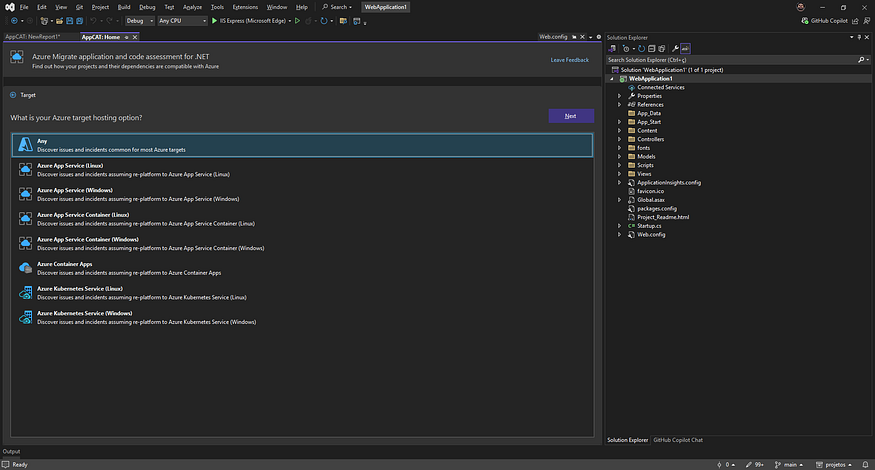Click the notifications bell in status bar
Viewport: 875px width, 470px height.
867,464
